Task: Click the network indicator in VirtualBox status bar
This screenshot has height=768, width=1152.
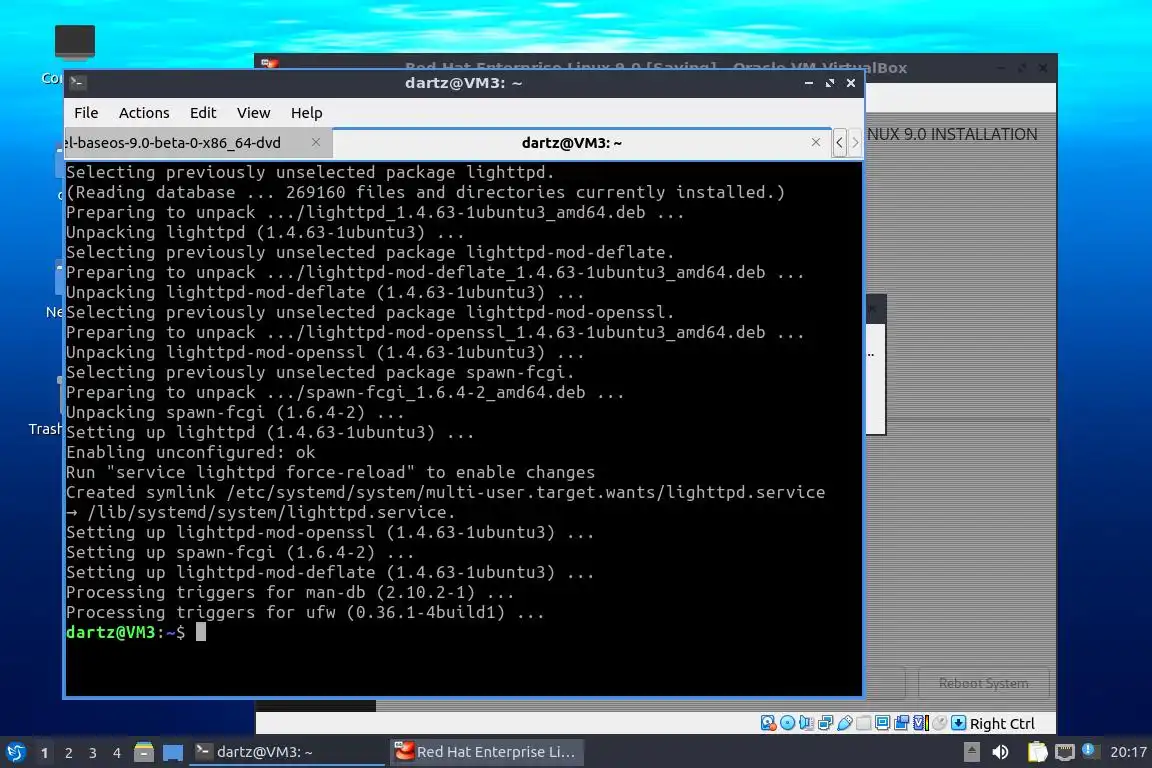Action: click(x=826, y=723)
